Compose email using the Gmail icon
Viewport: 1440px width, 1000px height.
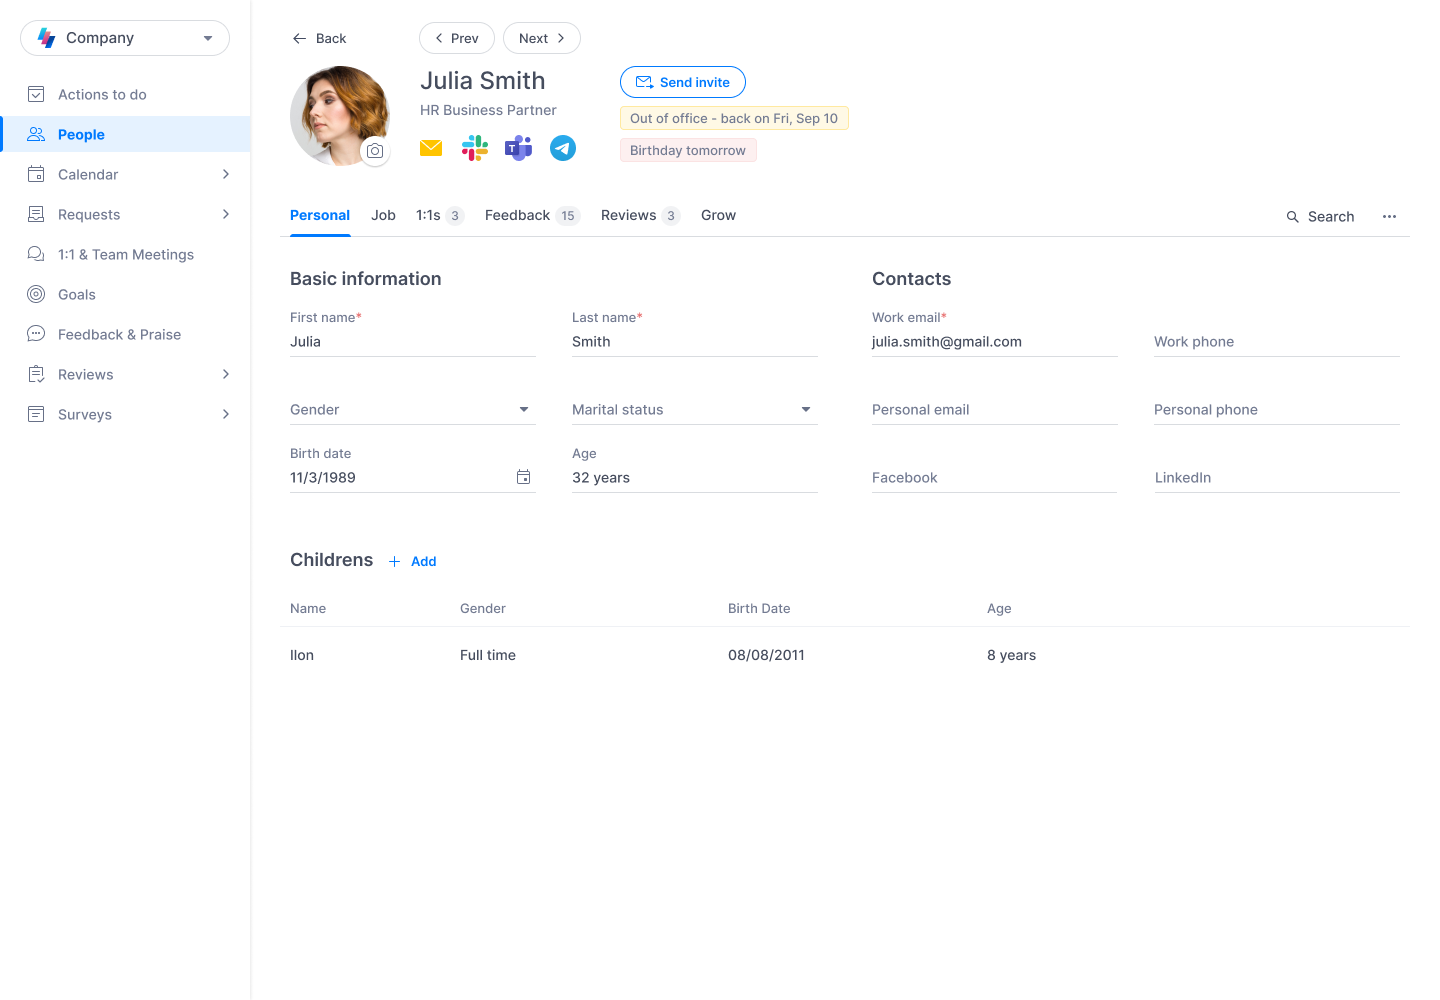[x=430, y=147]
